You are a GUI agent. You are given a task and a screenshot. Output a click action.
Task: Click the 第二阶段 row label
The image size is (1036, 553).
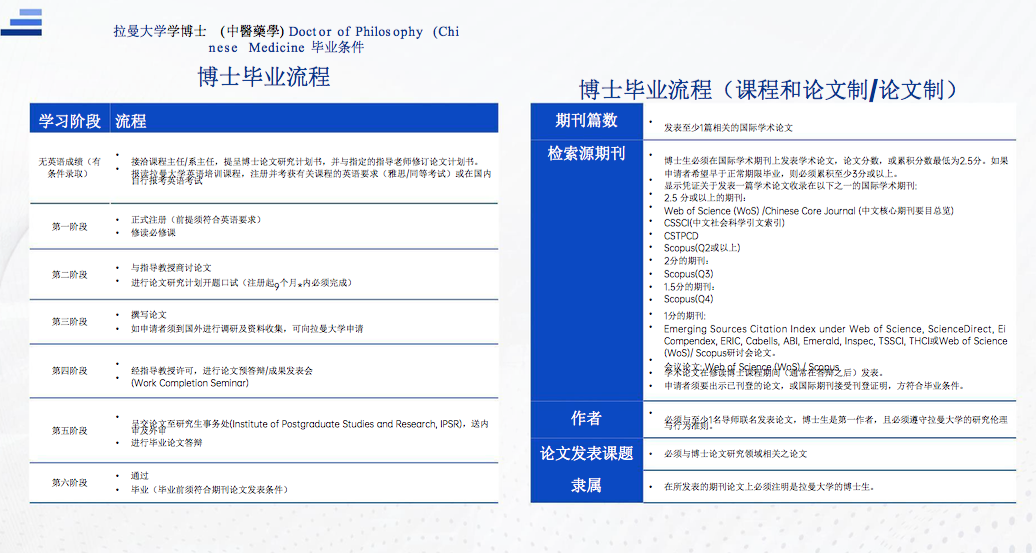[69, 274]
